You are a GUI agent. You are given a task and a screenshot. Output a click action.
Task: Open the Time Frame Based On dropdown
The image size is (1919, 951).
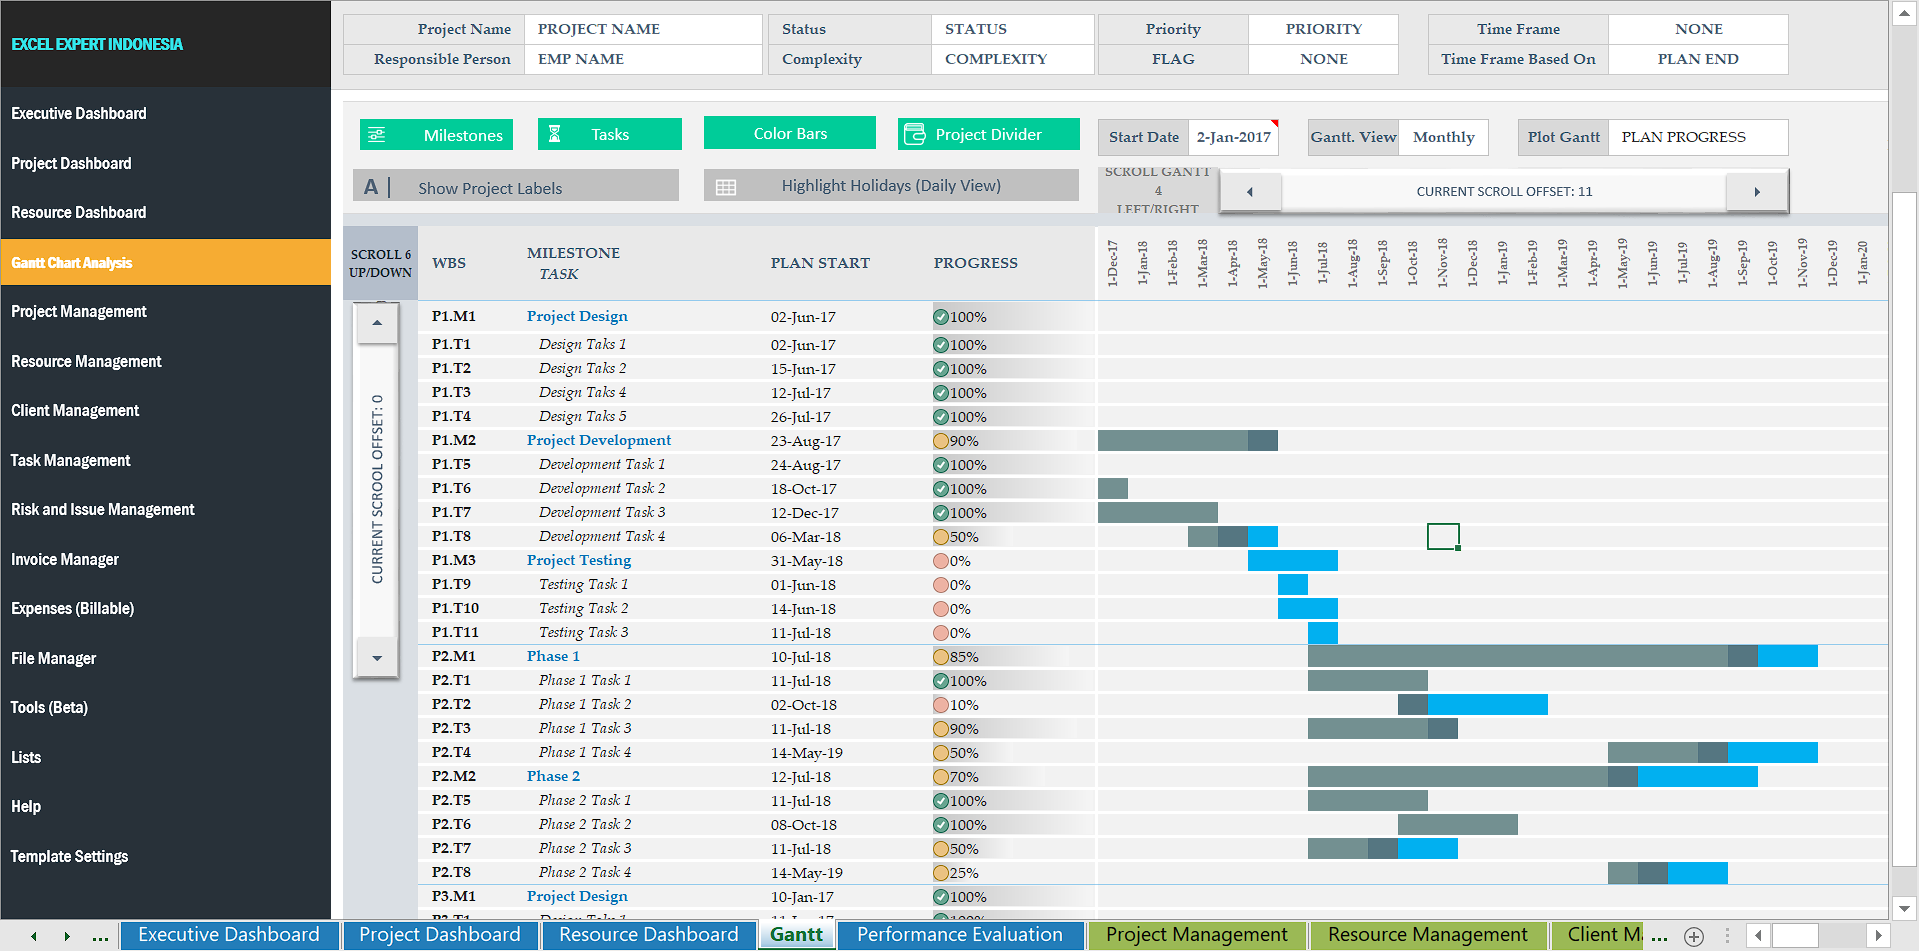(x=1697, y=59)
